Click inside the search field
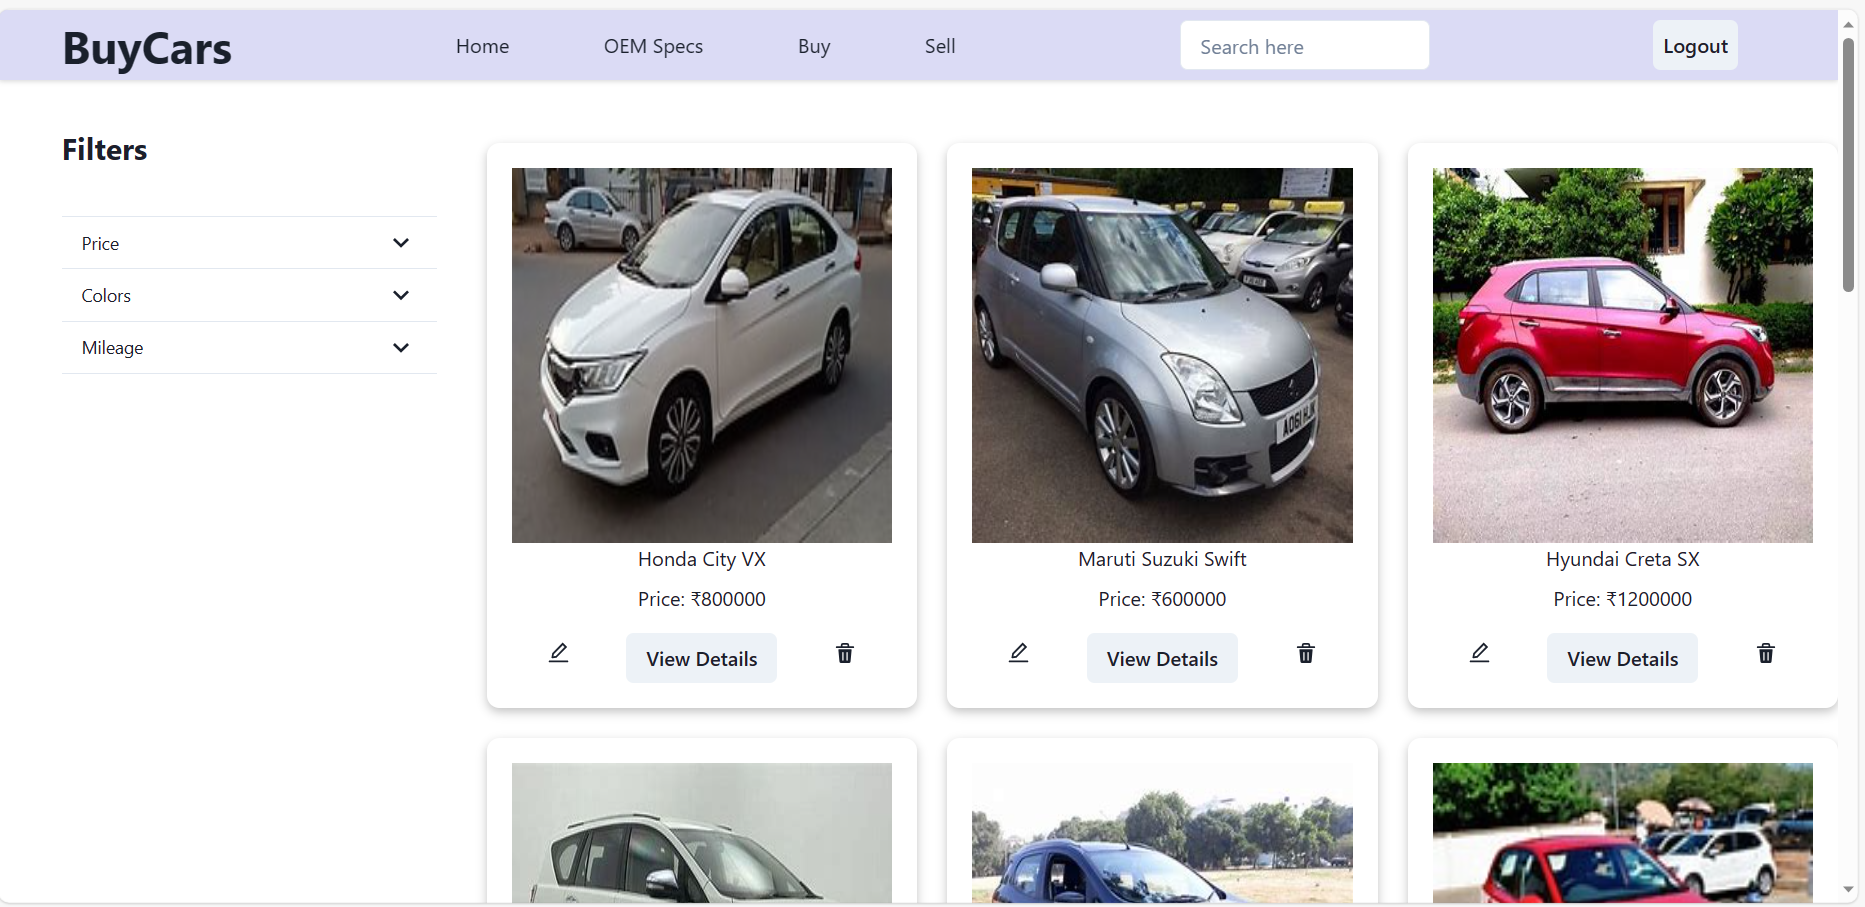 pos(1304,45)
